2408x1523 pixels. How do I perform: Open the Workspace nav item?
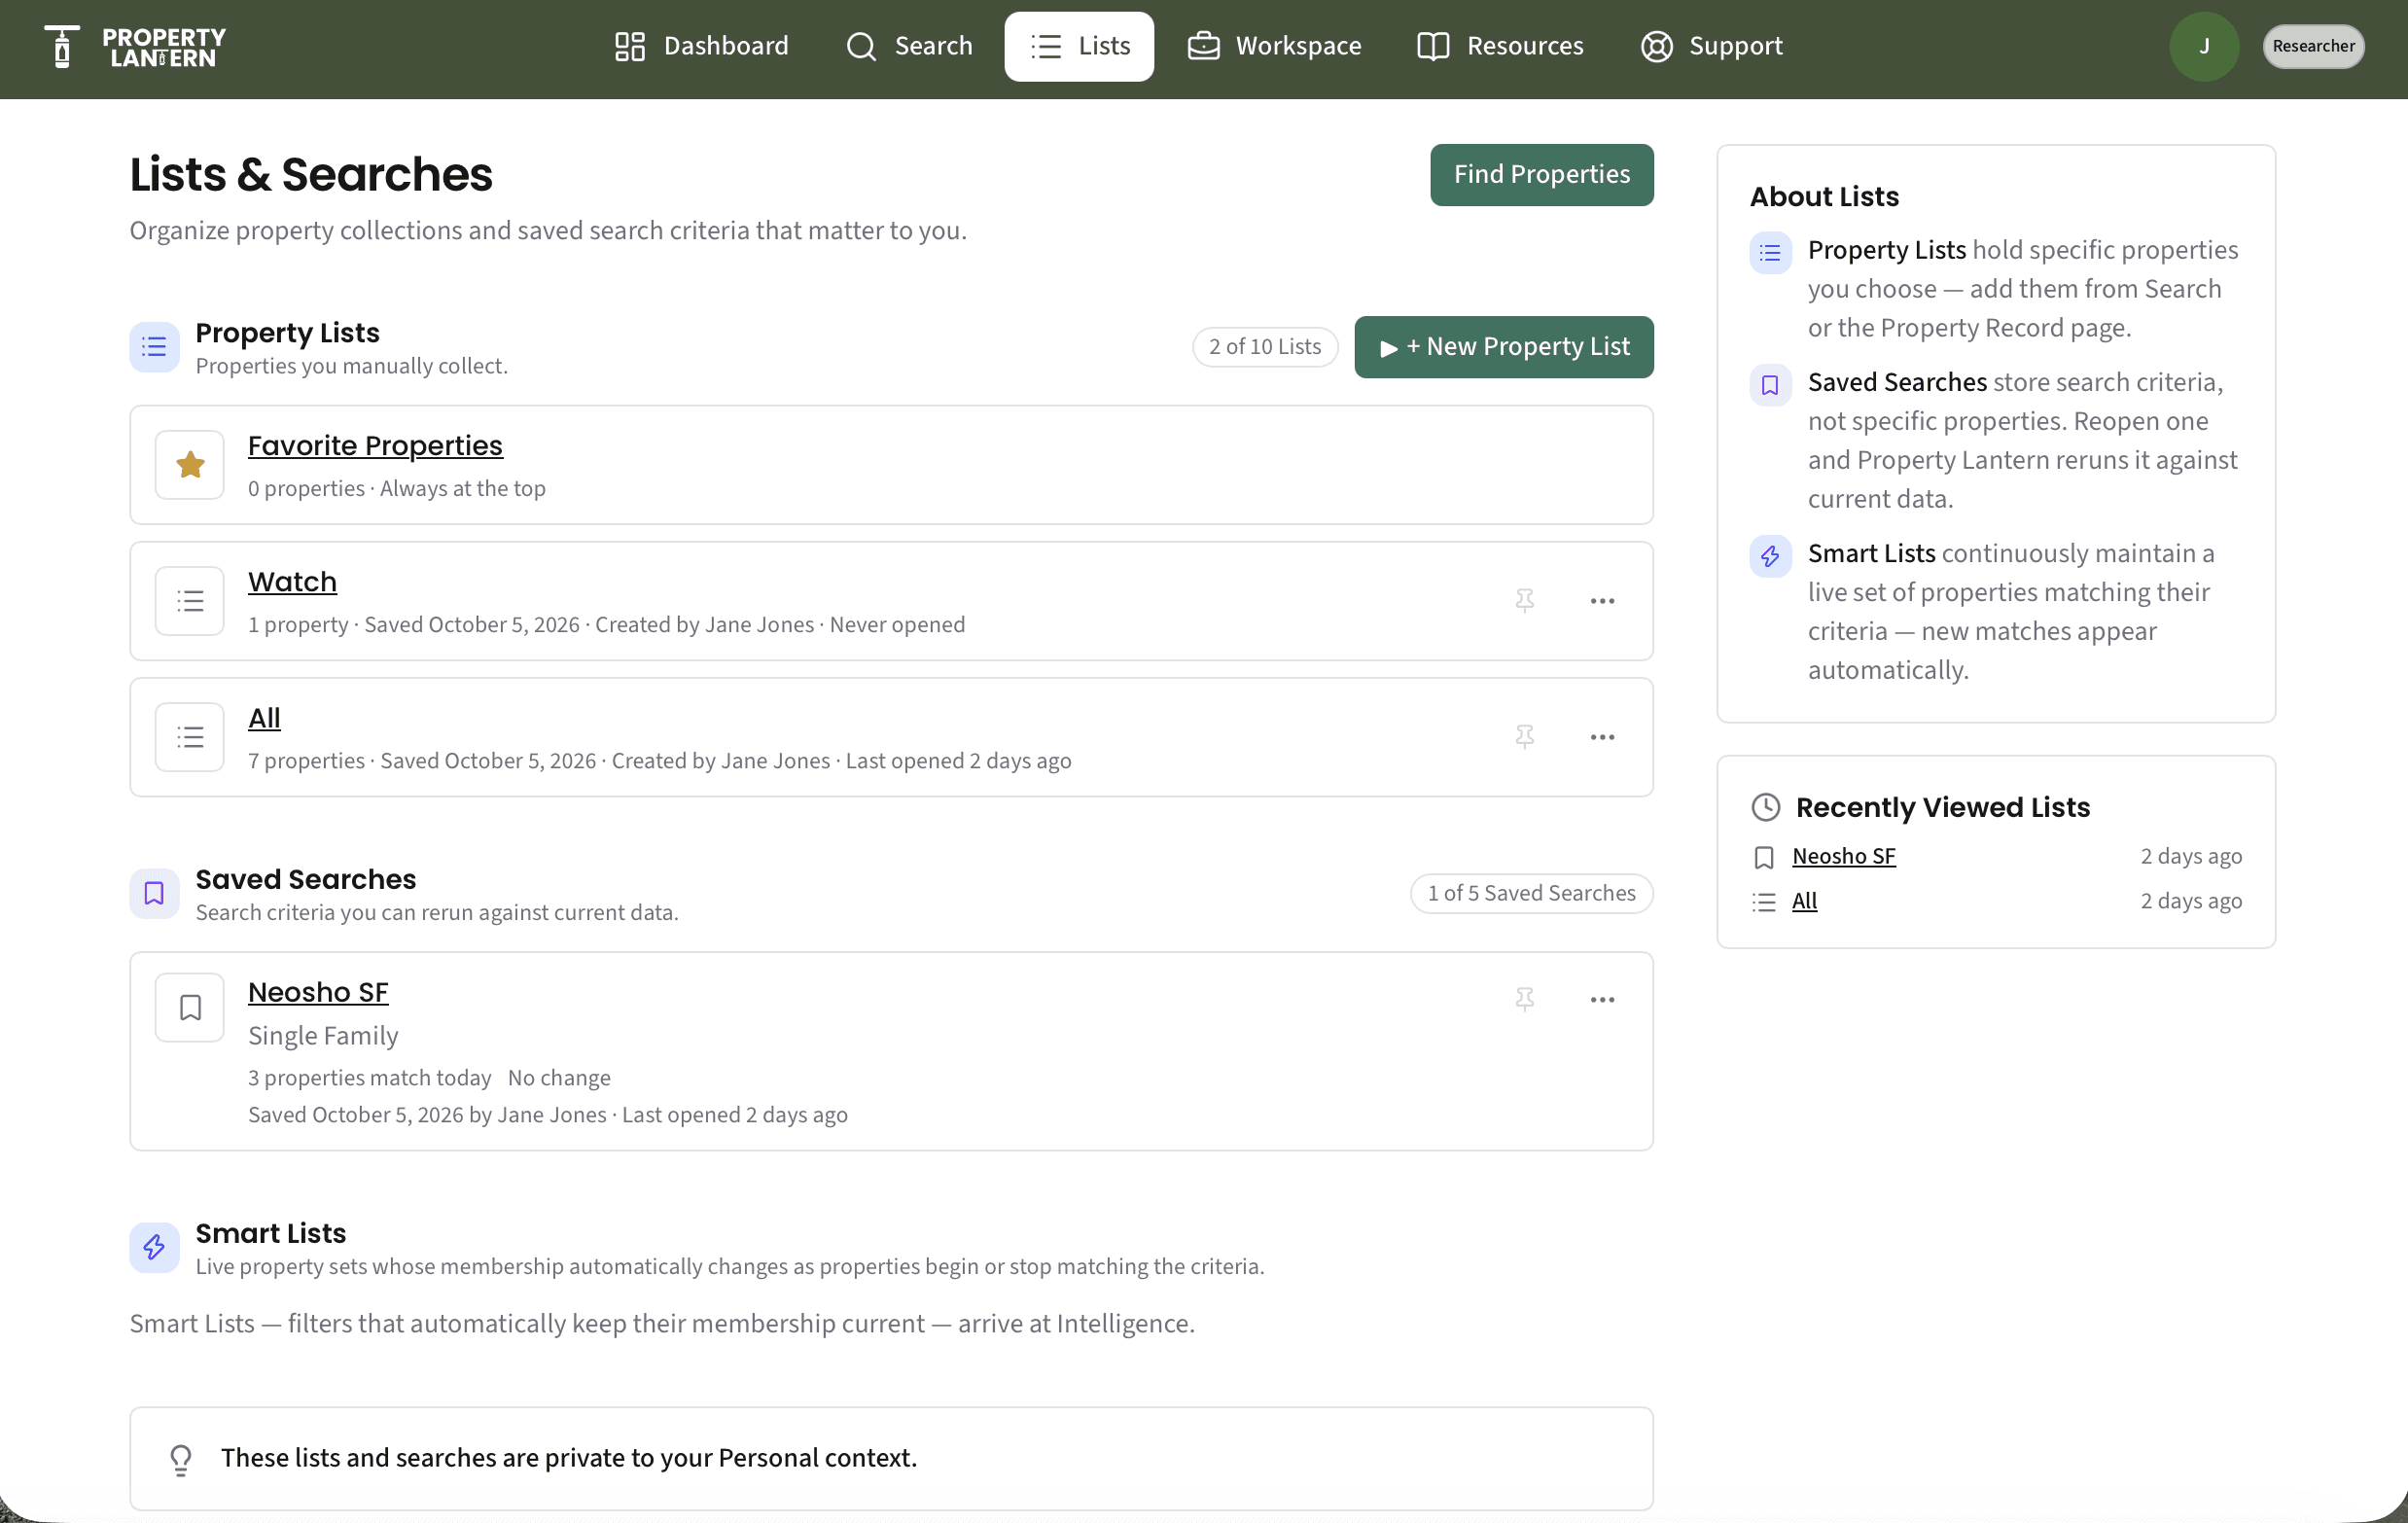click(x=1274, y=46)
